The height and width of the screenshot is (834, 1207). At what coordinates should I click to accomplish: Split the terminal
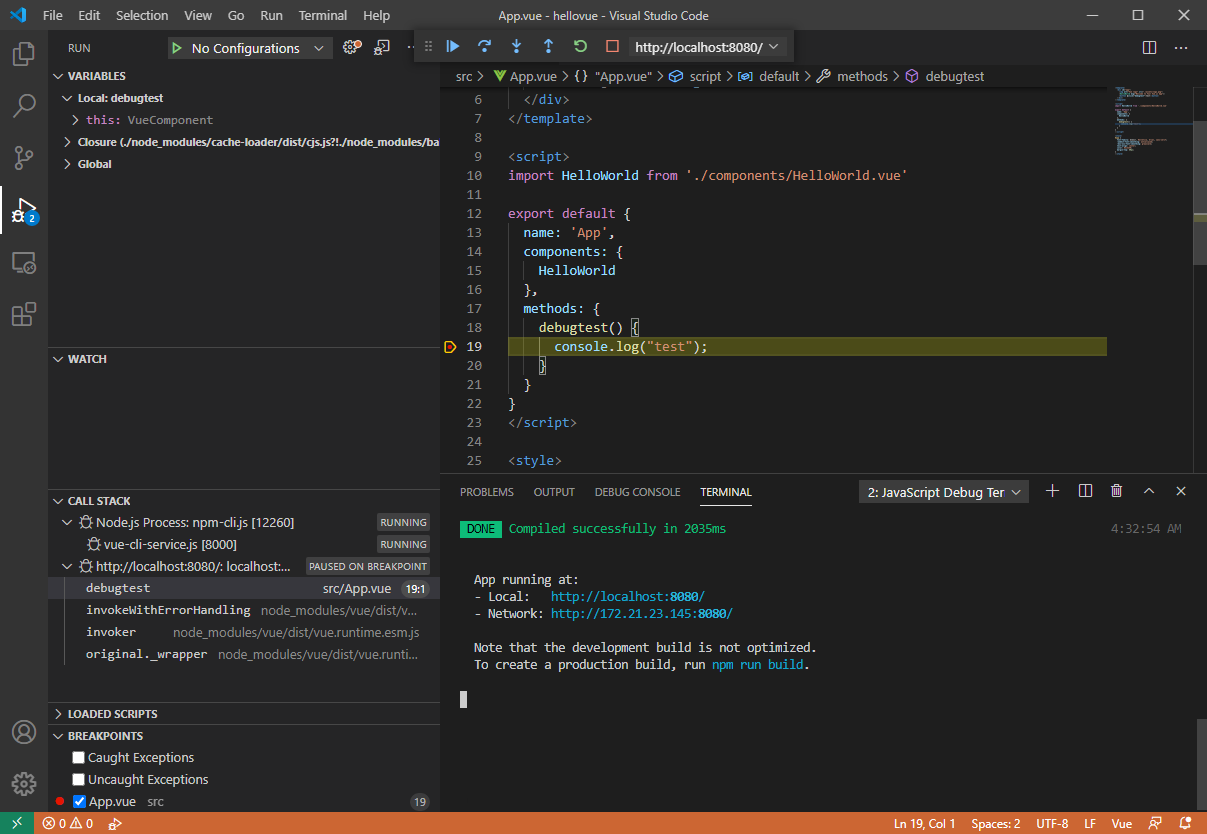pyautogui.click(x=1085, y=491)
